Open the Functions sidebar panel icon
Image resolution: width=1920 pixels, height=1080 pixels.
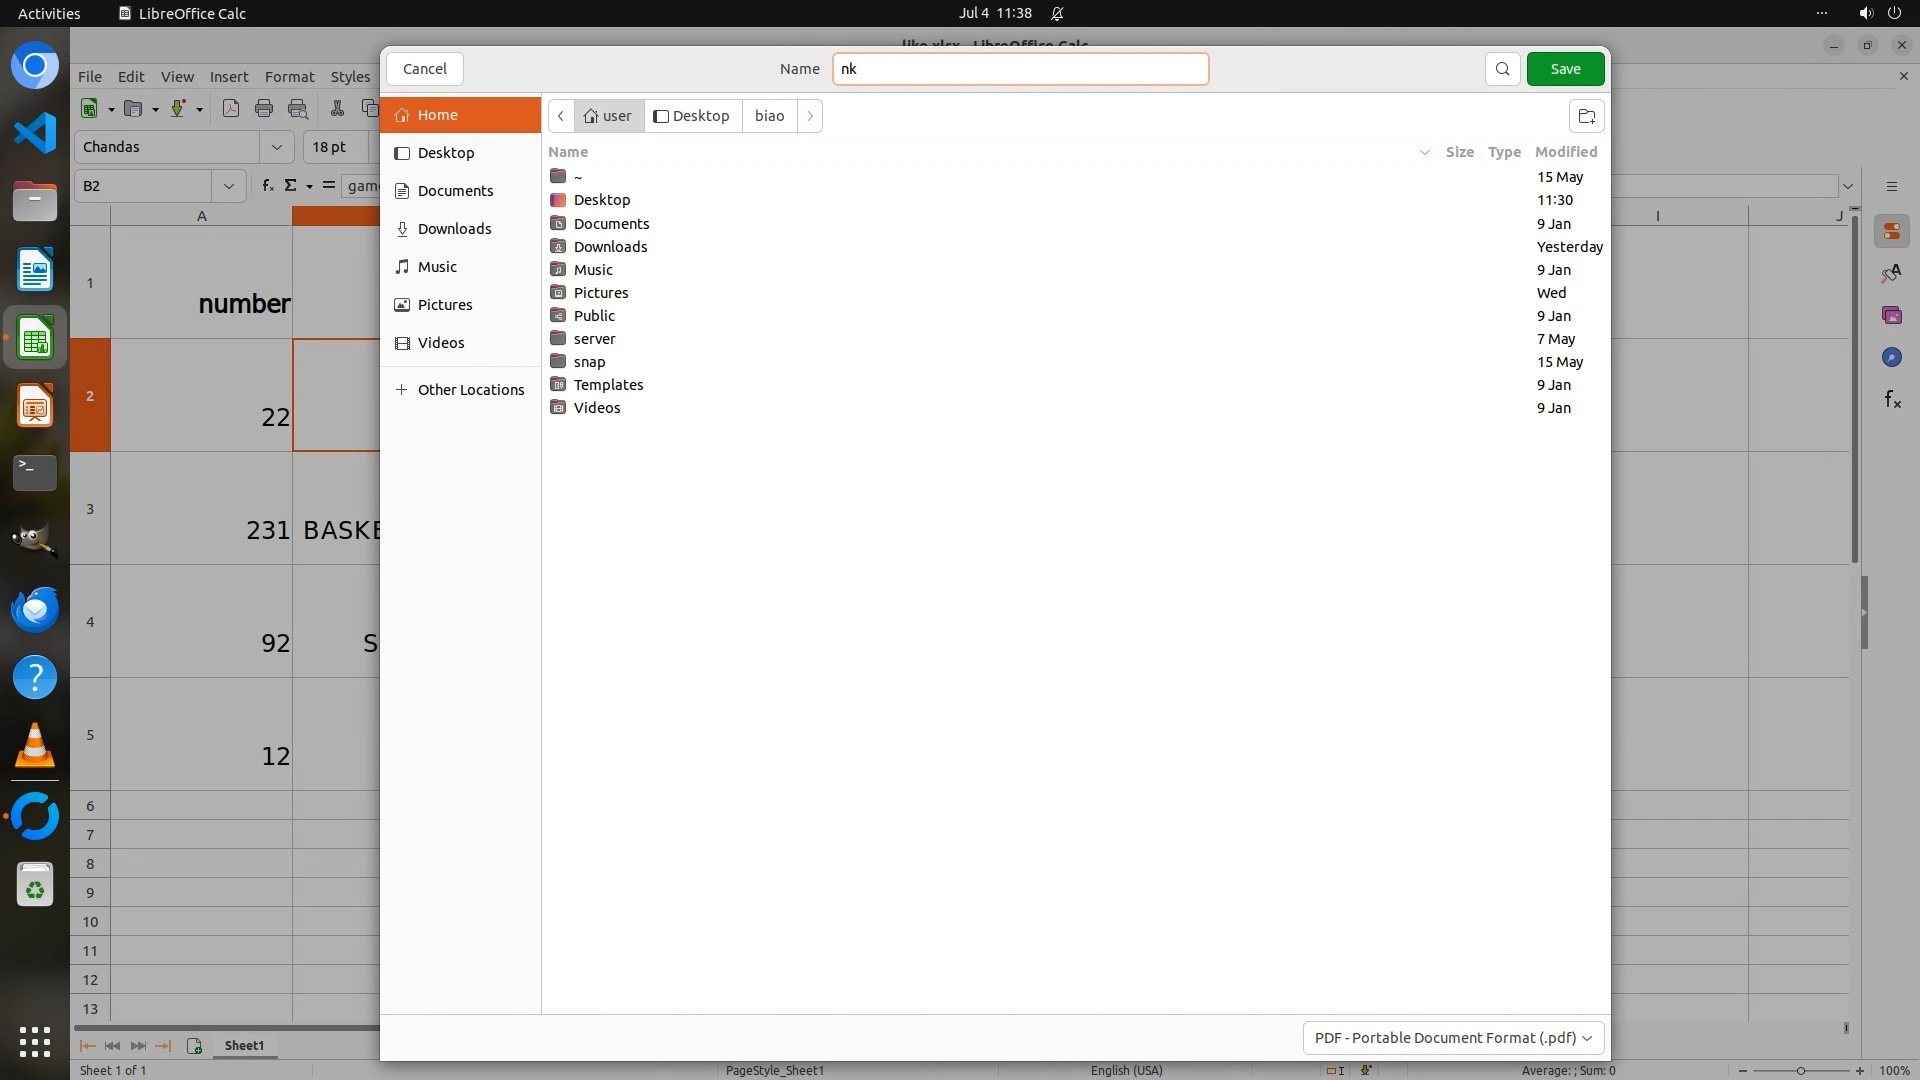click(1892, 400)
